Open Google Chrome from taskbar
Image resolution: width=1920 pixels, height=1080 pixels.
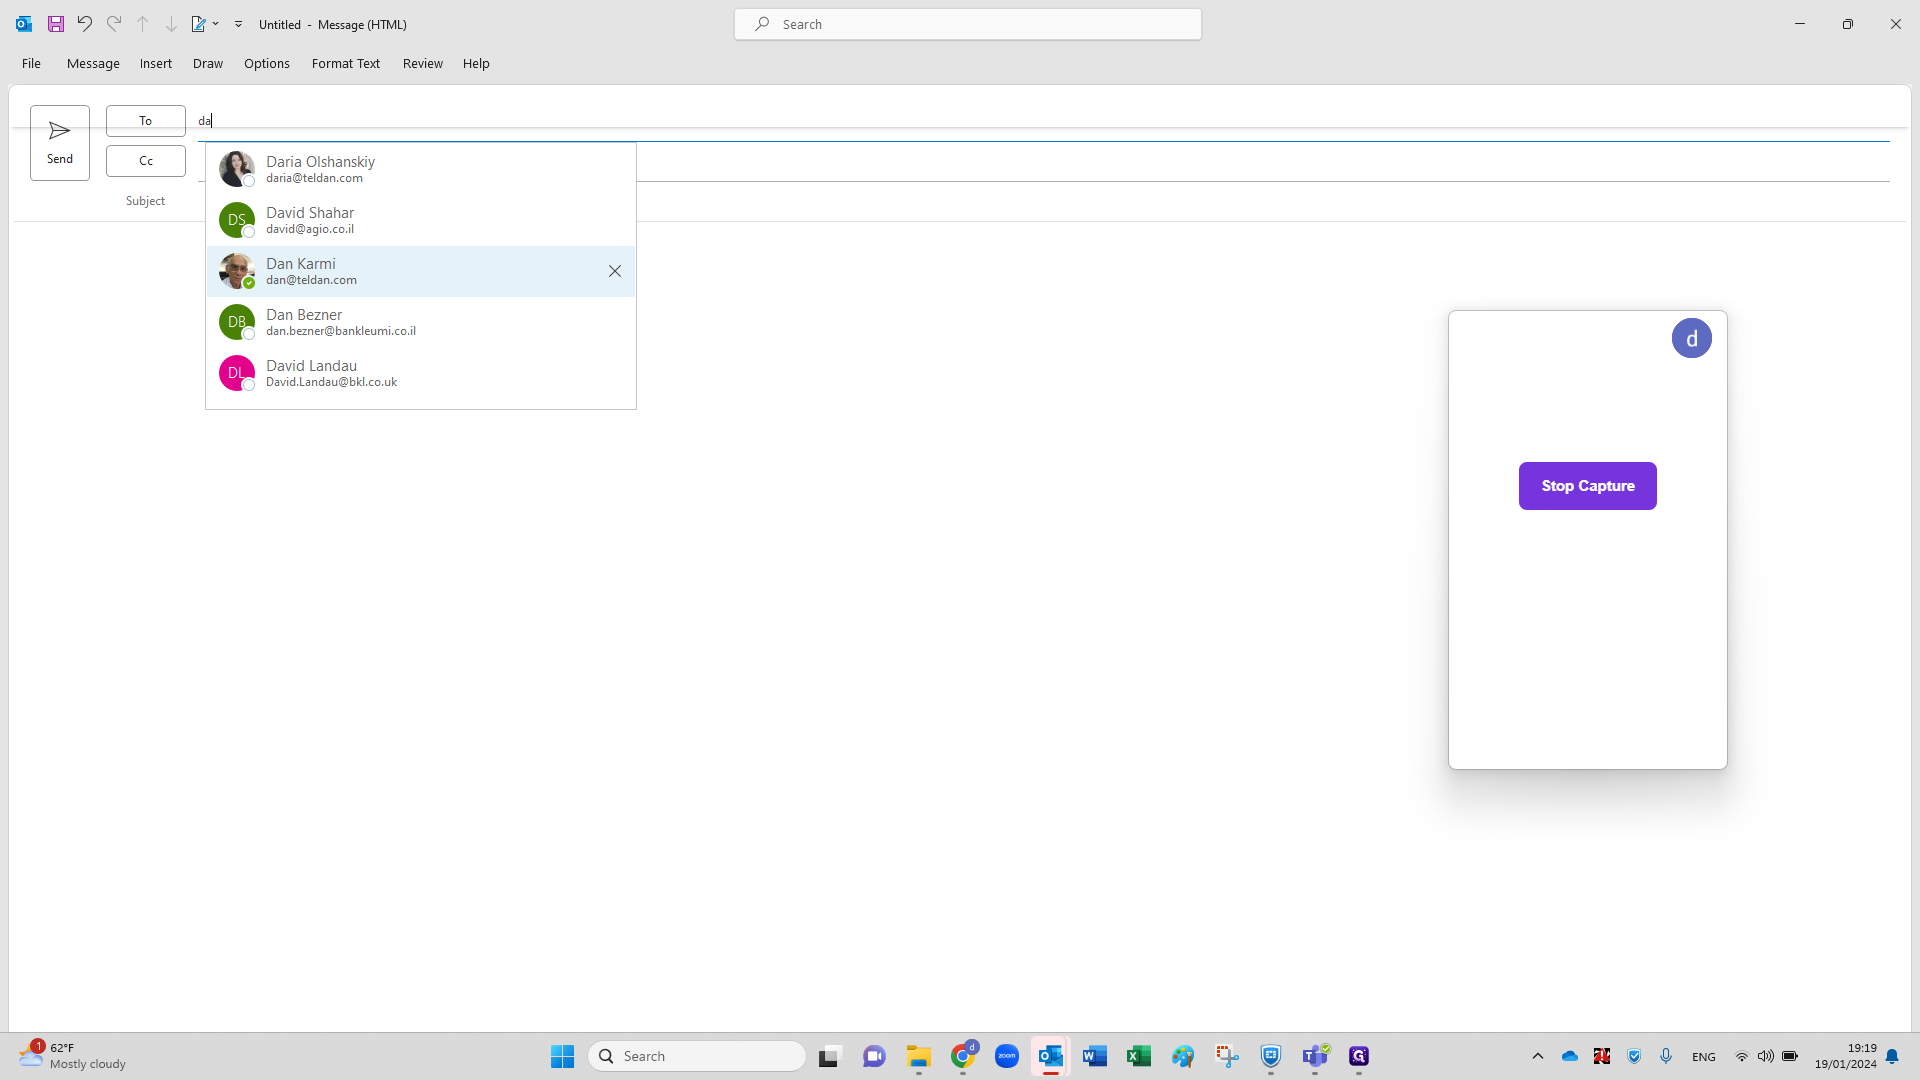(963, 1056)
